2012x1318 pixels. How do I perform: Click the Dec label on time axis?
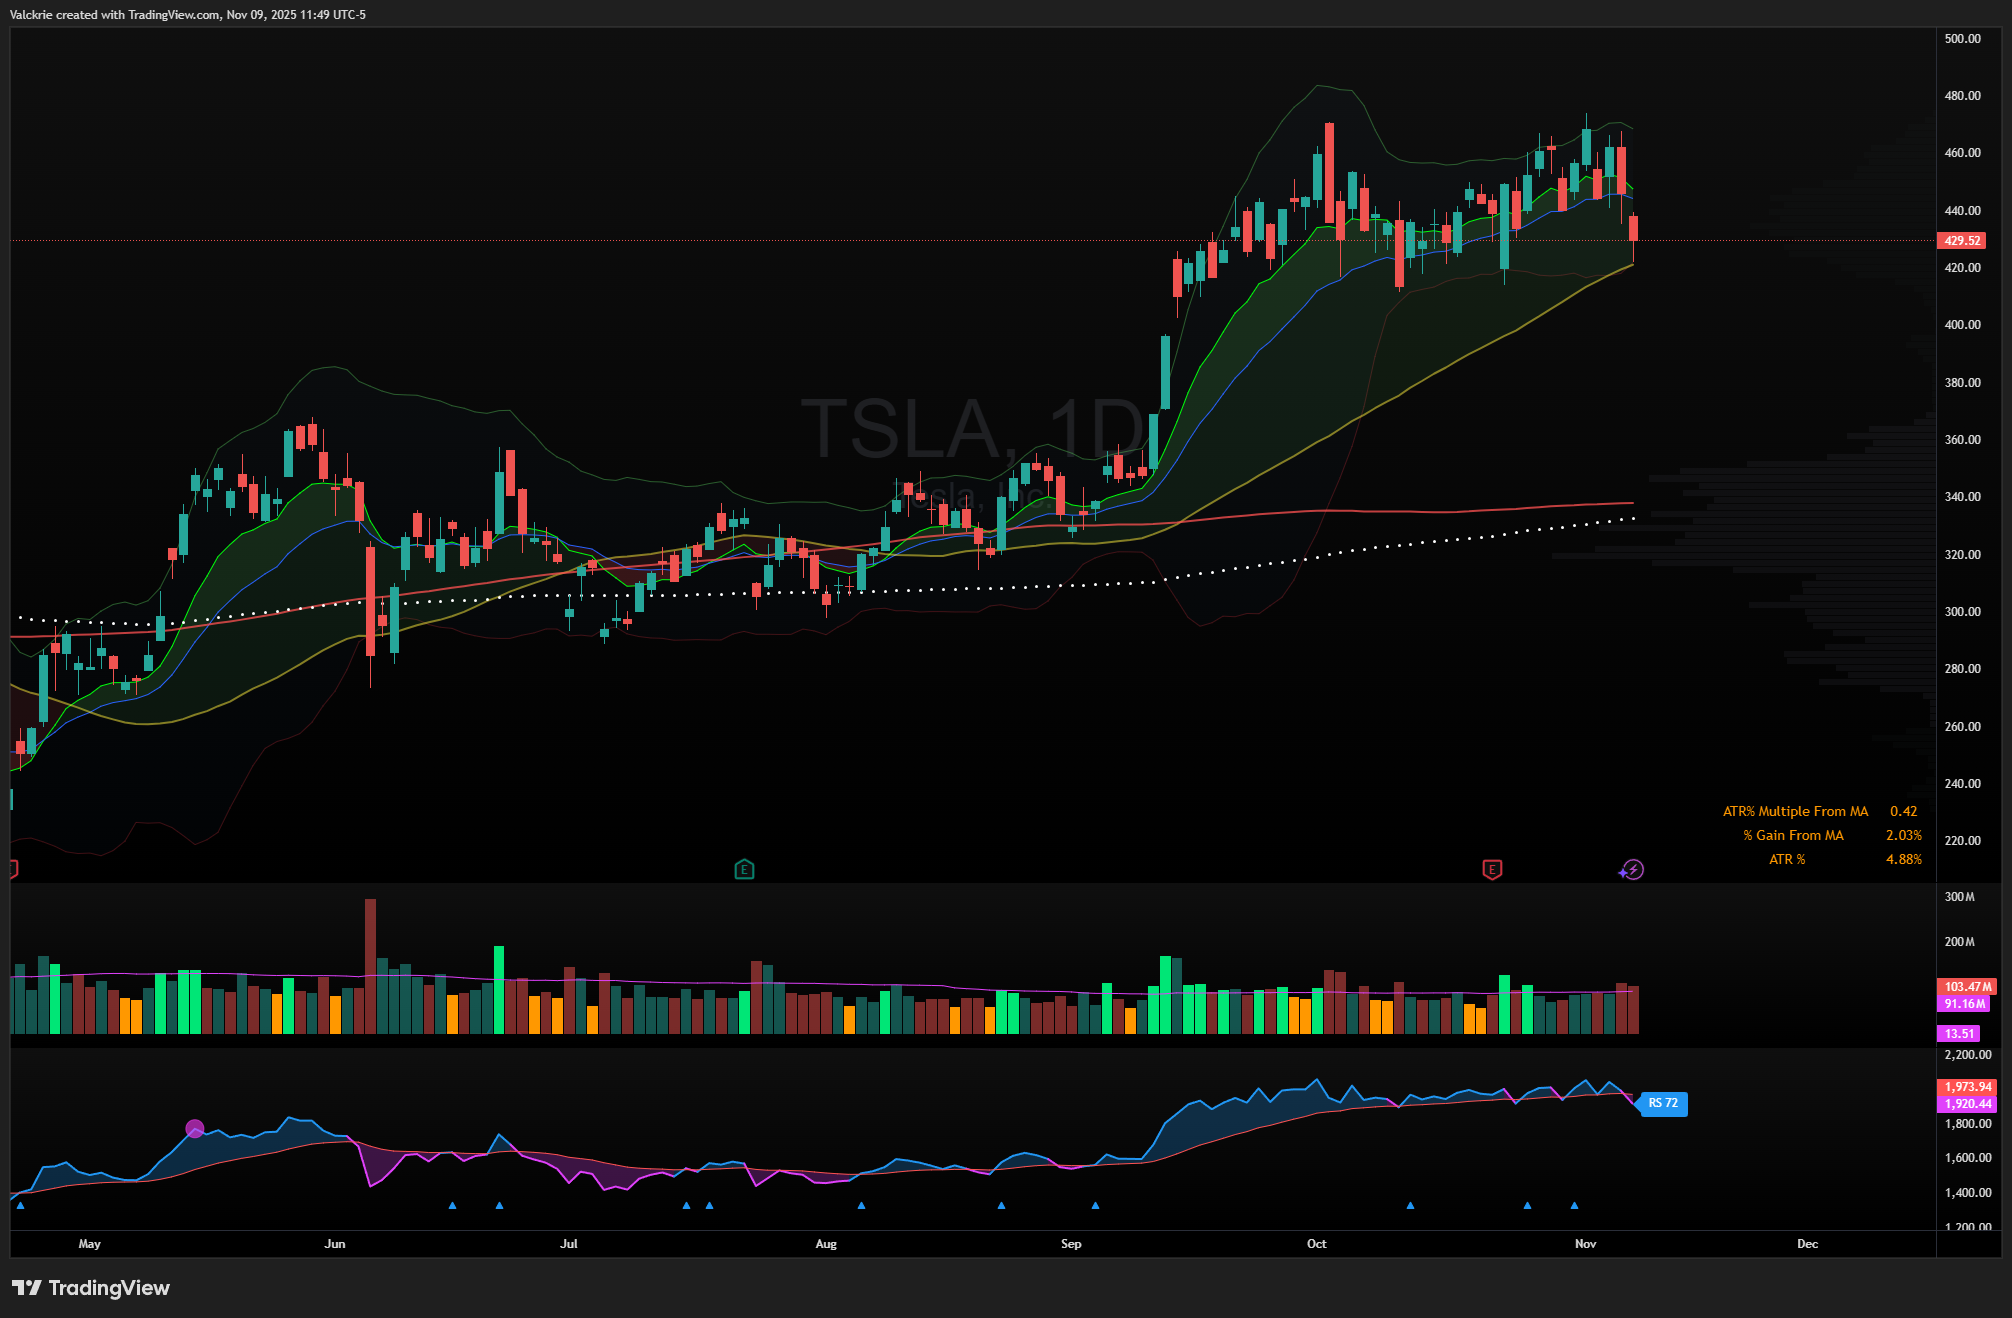1807,1243
